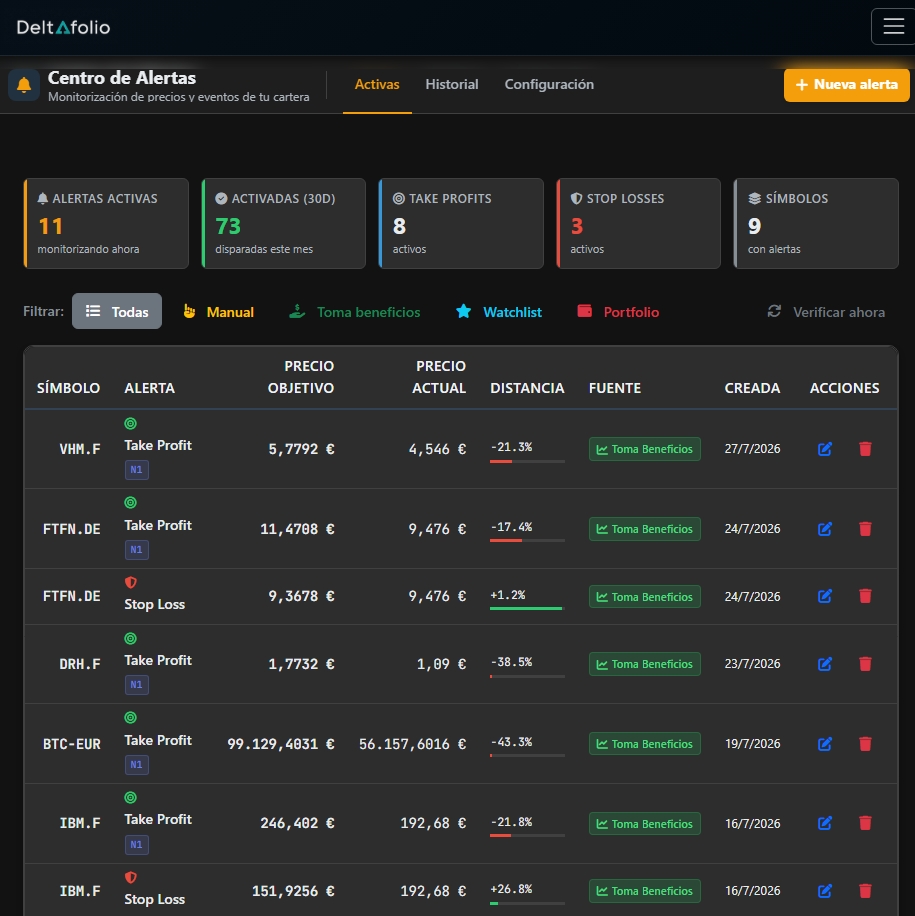Edit the VHM.F Take Profit alert
The height and width of the screenshot is (916, 915).
coord(824,449)
